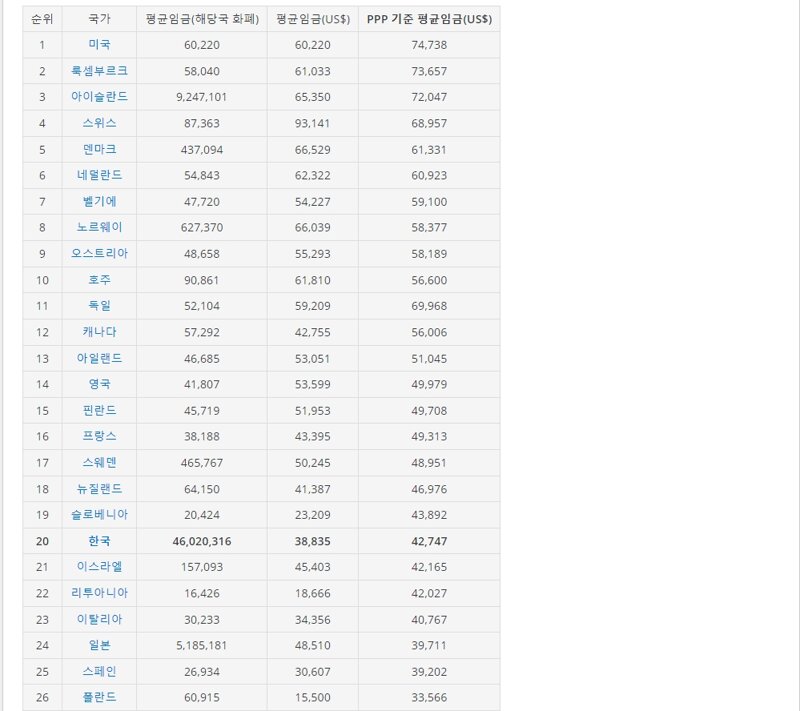Open the 아일랜드 country link
800x711 pixels.
click(x=99, y=359)
